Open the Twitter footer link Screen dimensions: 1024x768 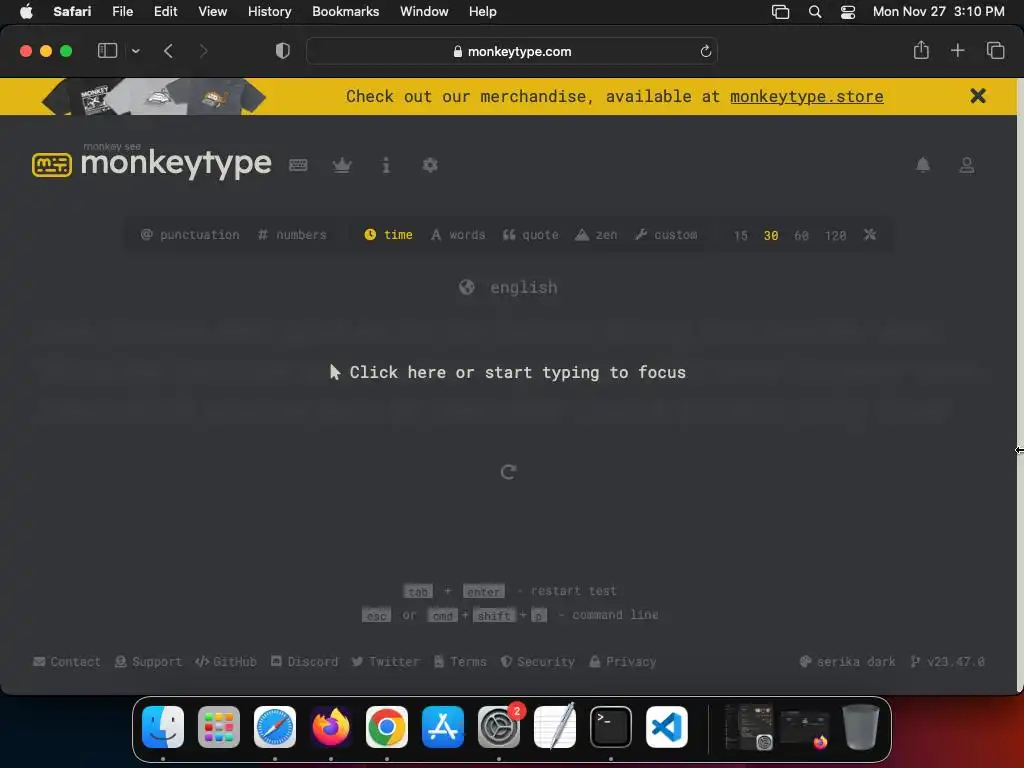click(x=385, y=662)
